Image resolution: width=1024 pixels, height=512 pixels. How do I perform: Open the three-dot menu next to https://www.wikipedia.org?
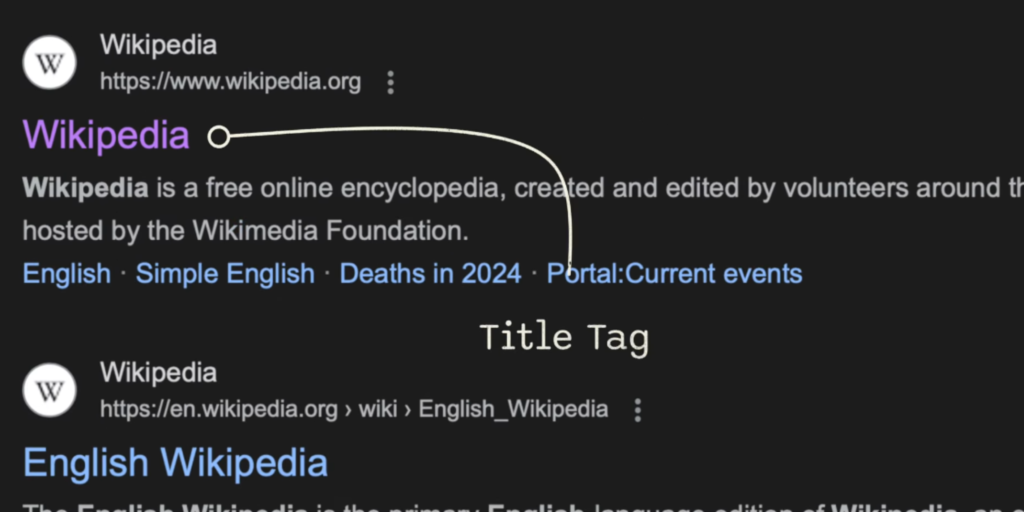[x=391, y=83]
